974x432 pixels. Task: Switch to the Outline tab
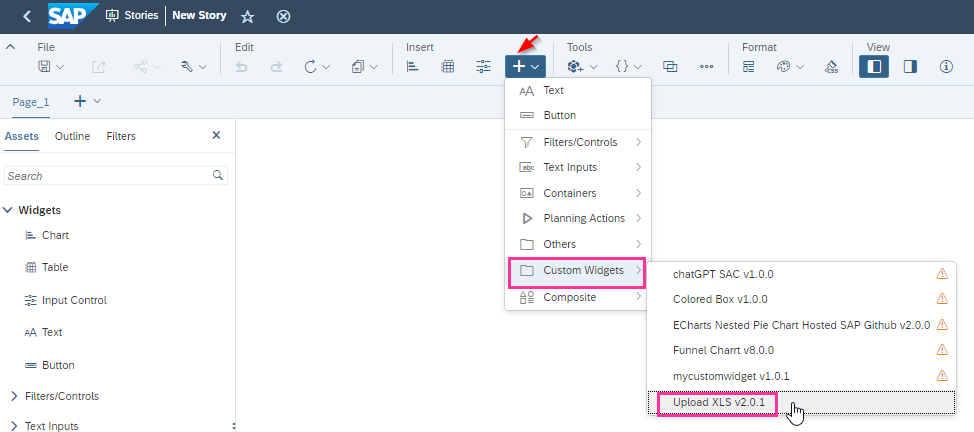pos(72,136)
